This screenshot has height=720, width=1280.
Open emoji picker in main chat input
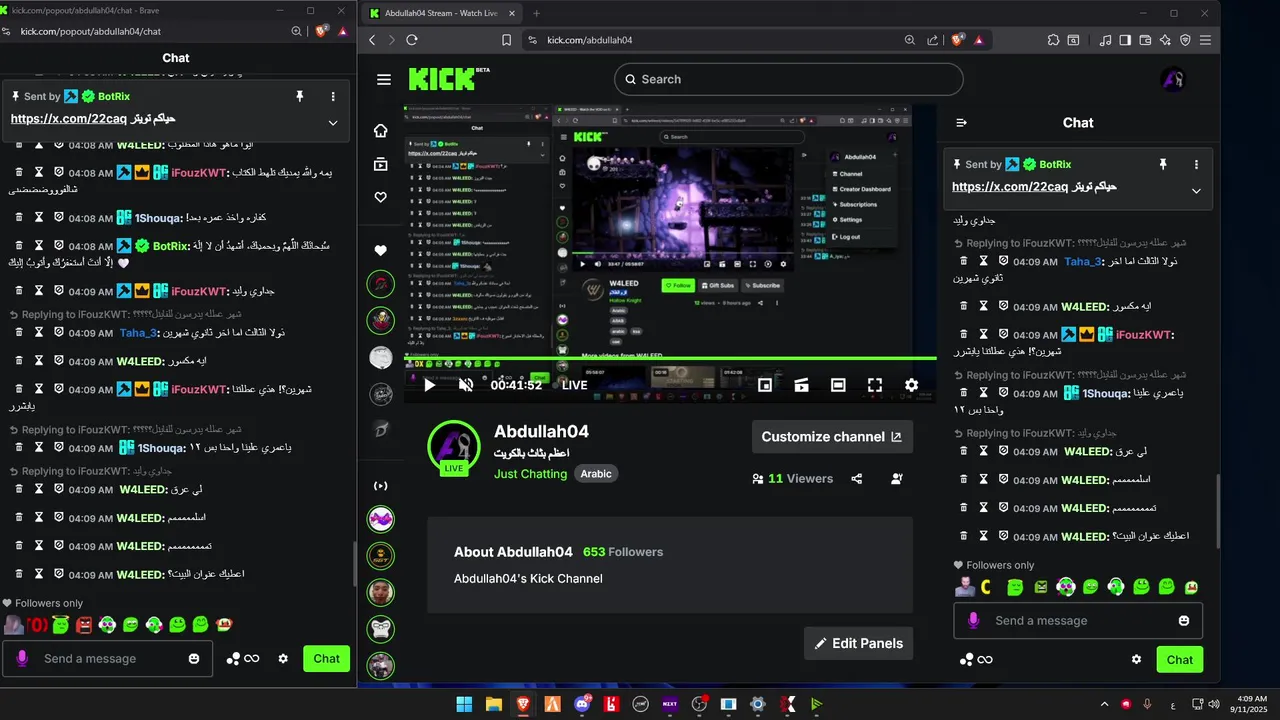pyautogui.click(x=1184, y=621)
